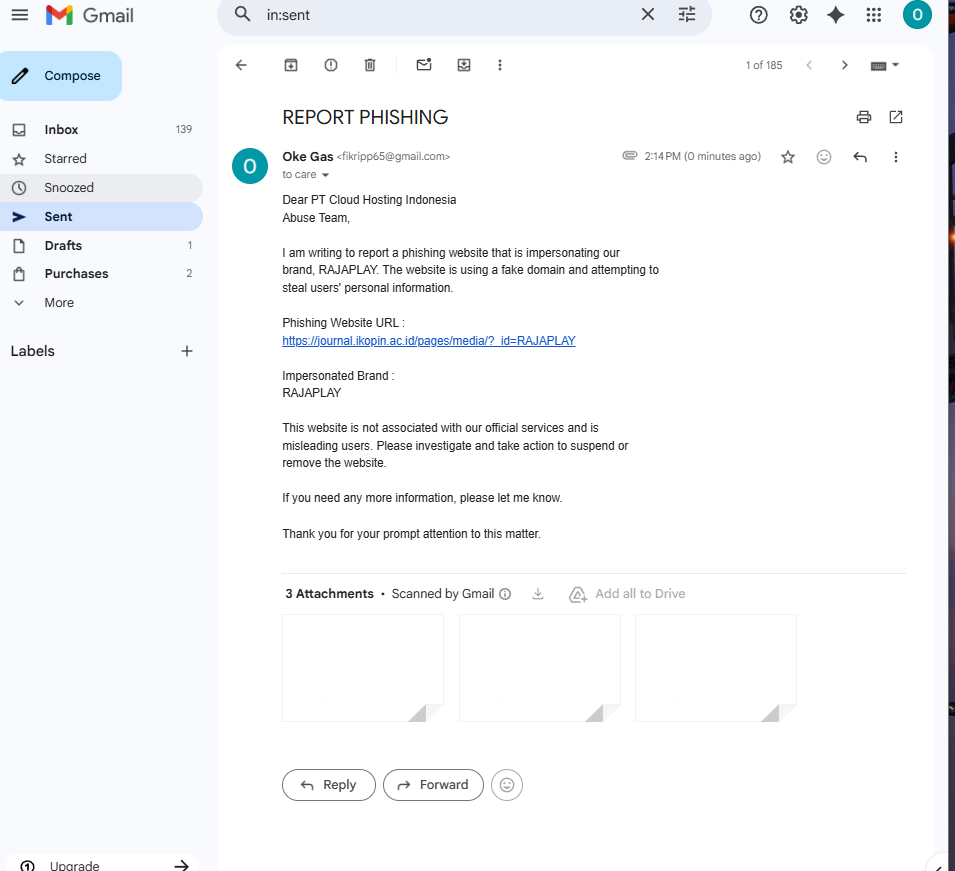Open emoji reaction button beside Forward
Screen dimensions: 955x871
(507, 785)
